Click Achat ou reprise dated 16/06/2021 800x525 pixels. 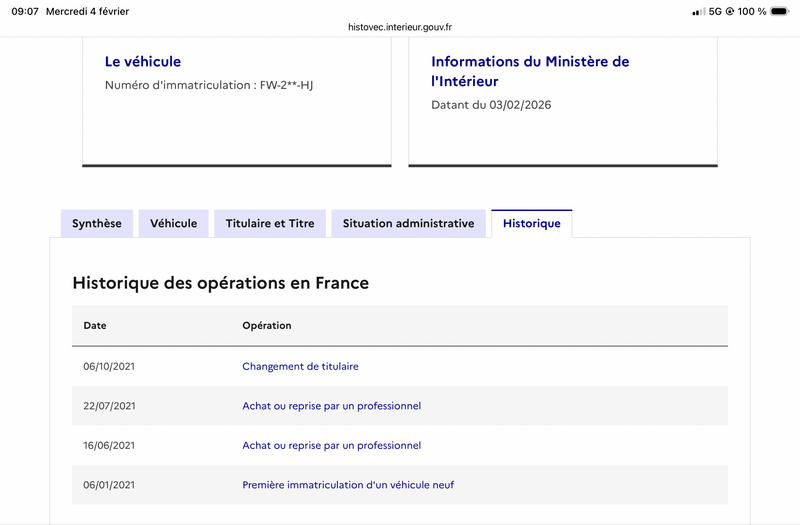(331, 445)
